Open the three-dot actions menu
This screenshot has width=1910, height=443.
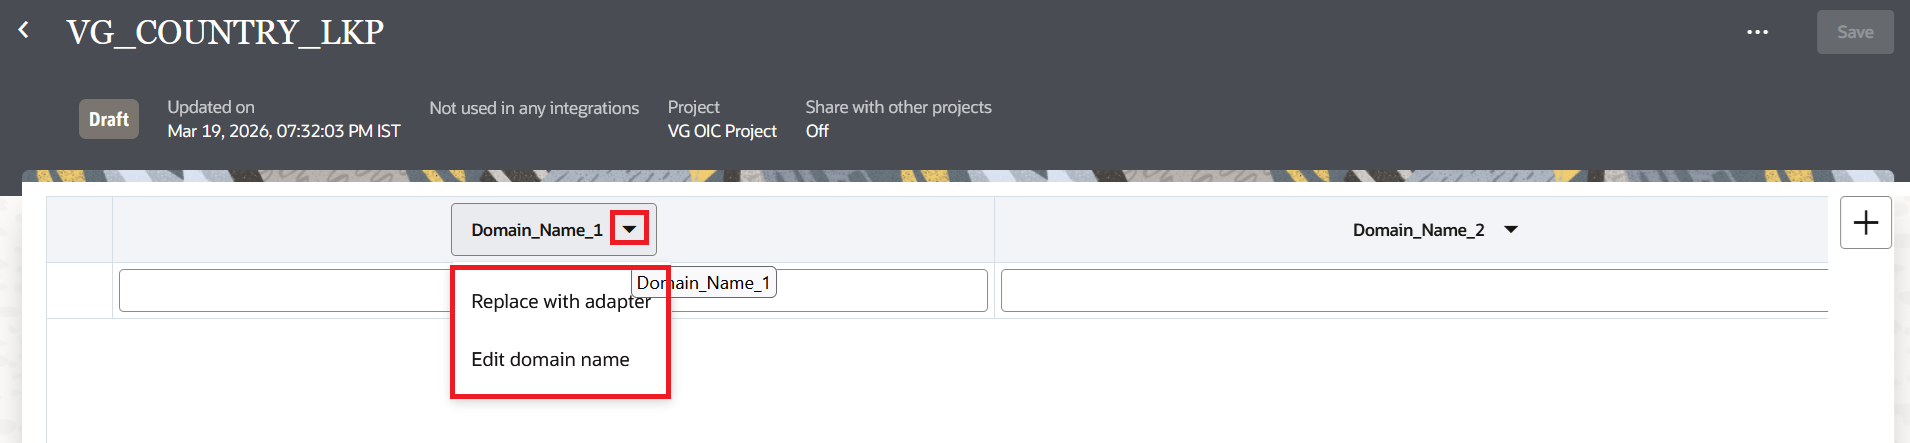pyautogui.click(x=1757, y=32)
